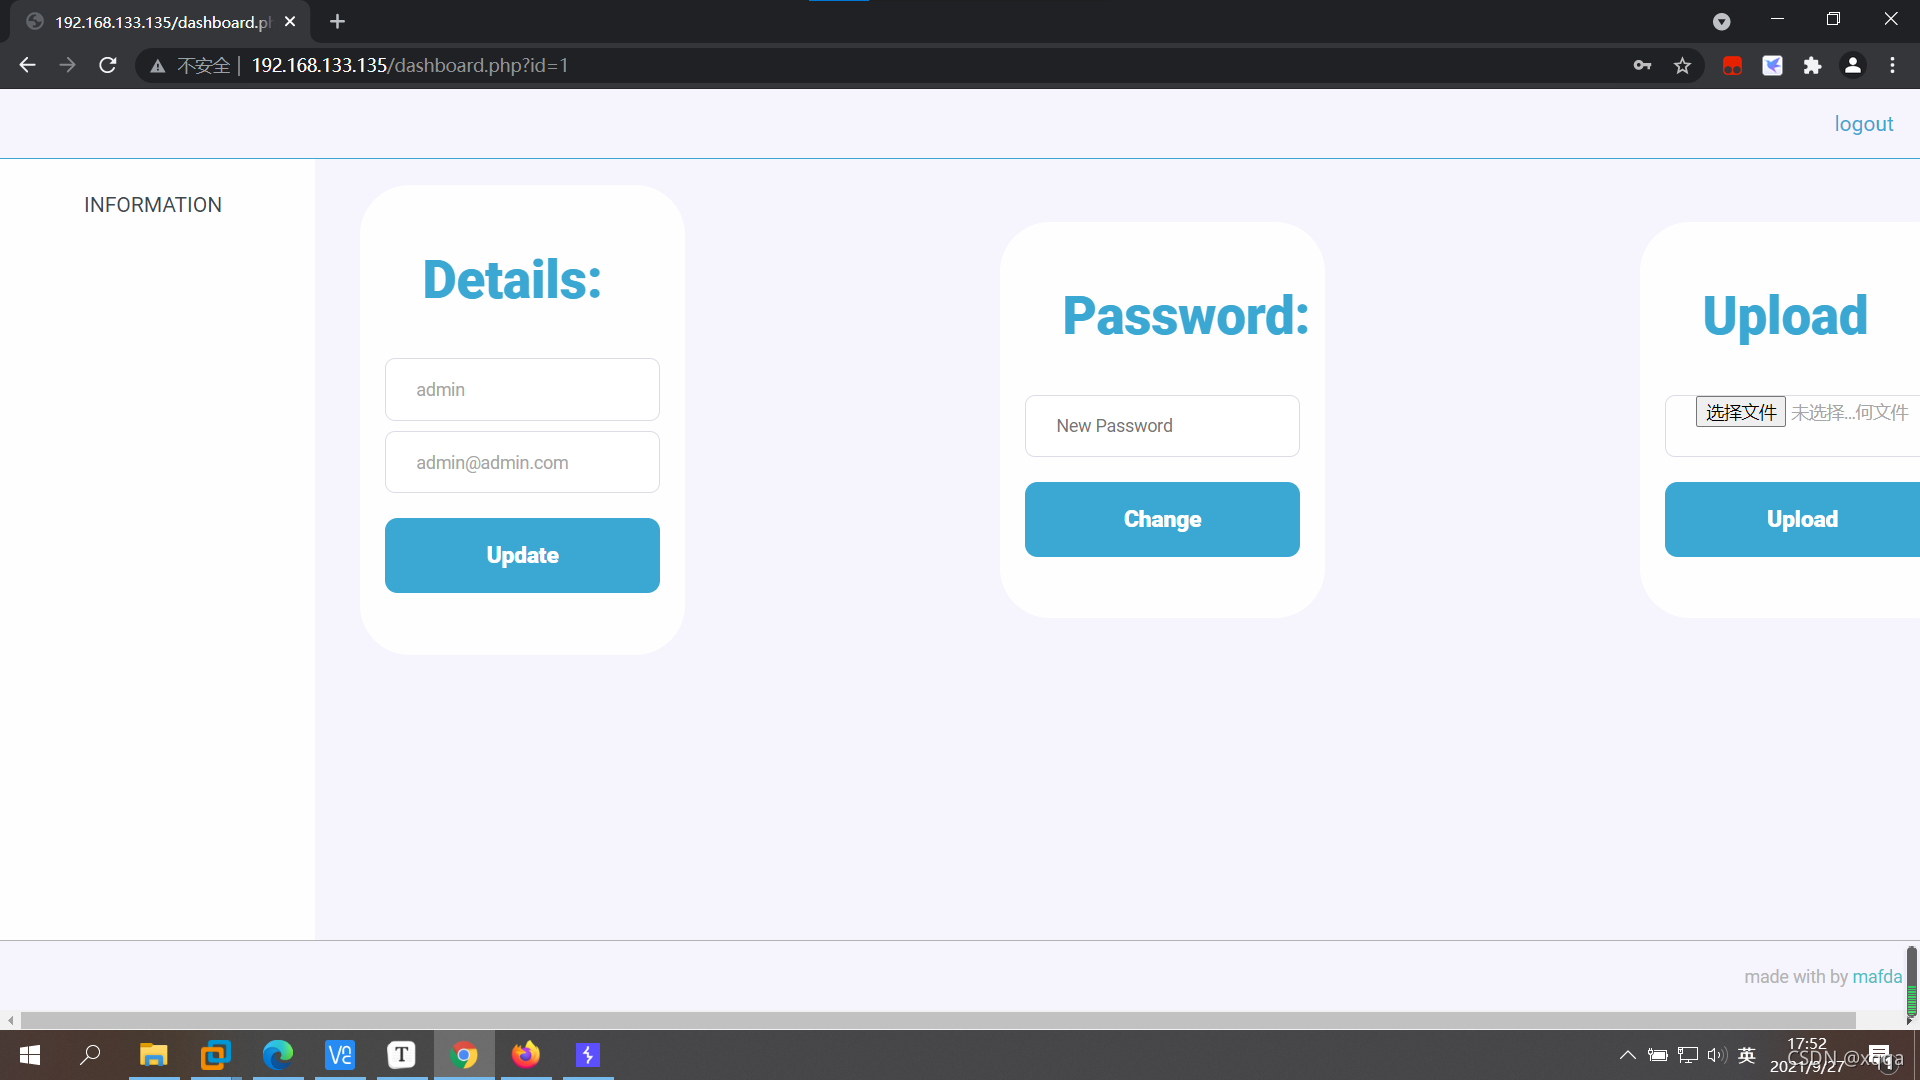The height and width of the screenshot is (1080, 1920).
Task: Open Chrome three-dot menu
Action: click(1892, 65)
